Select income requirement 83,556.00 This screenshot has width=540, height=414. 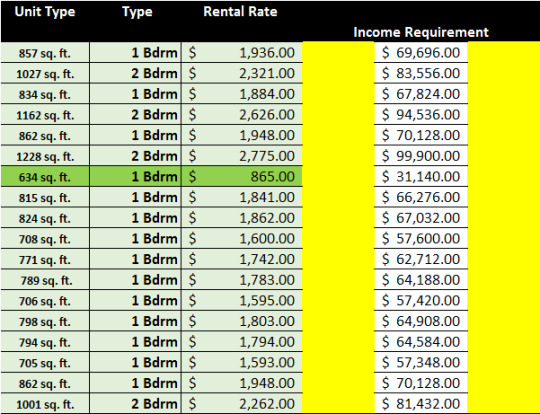pyautogui.click(x=421, y=73)
